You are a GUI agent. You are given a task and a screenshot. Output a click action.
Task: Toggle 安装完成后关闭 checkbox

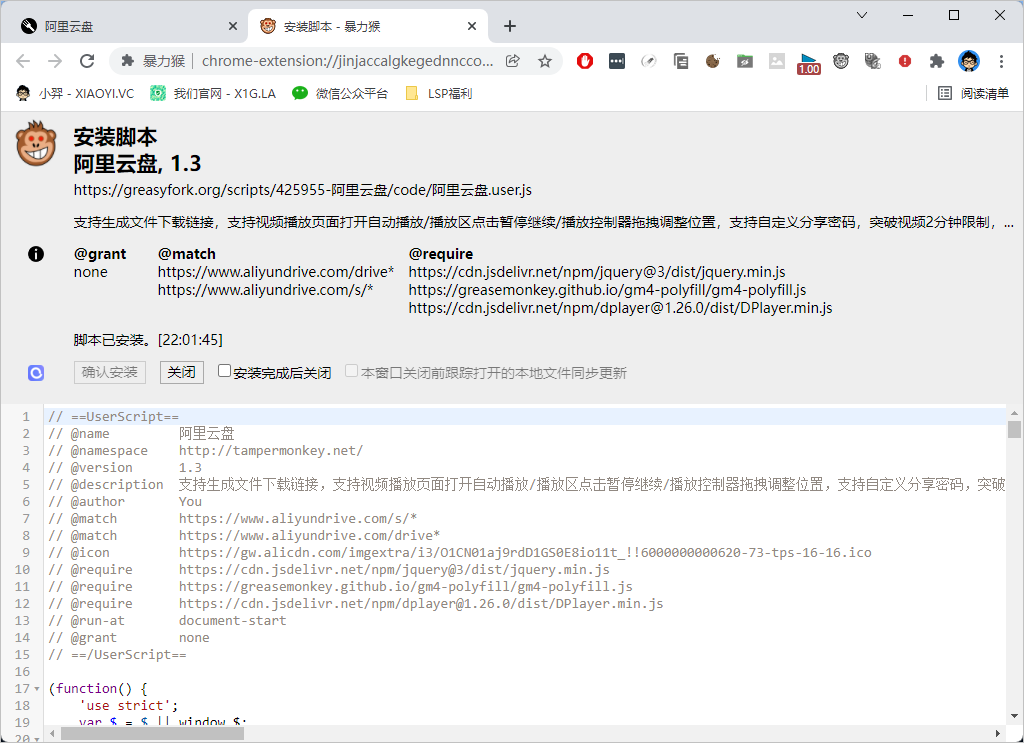[224, 371]
